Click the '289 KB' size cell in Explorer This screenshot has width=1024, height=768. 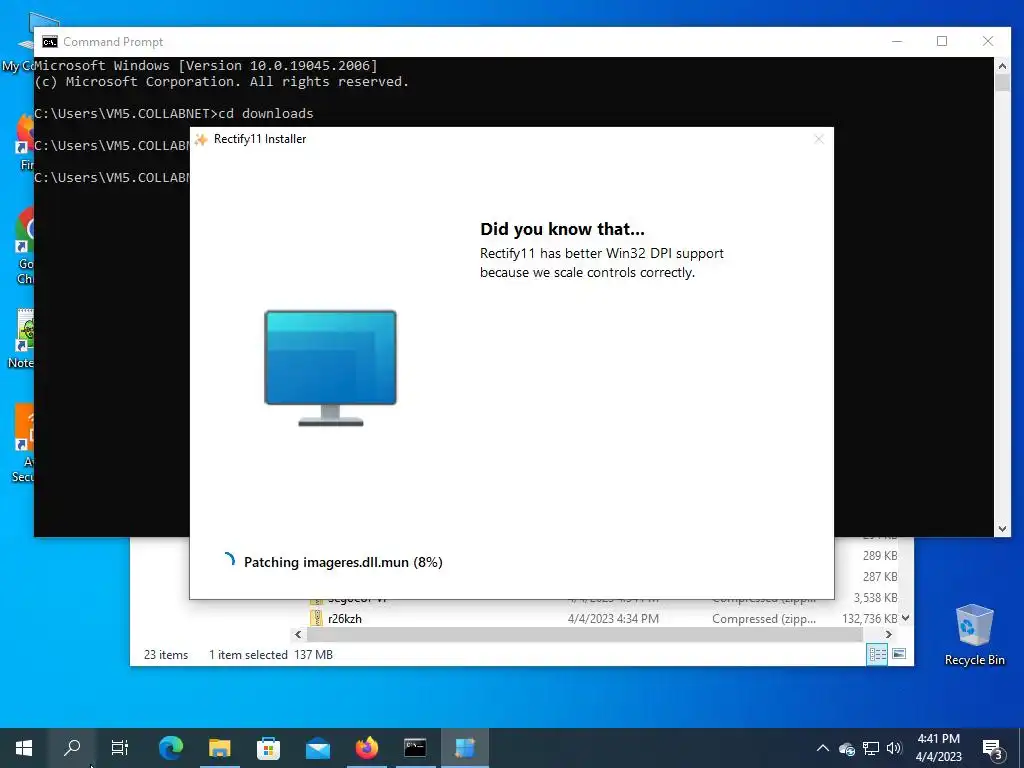coord(880,556)
